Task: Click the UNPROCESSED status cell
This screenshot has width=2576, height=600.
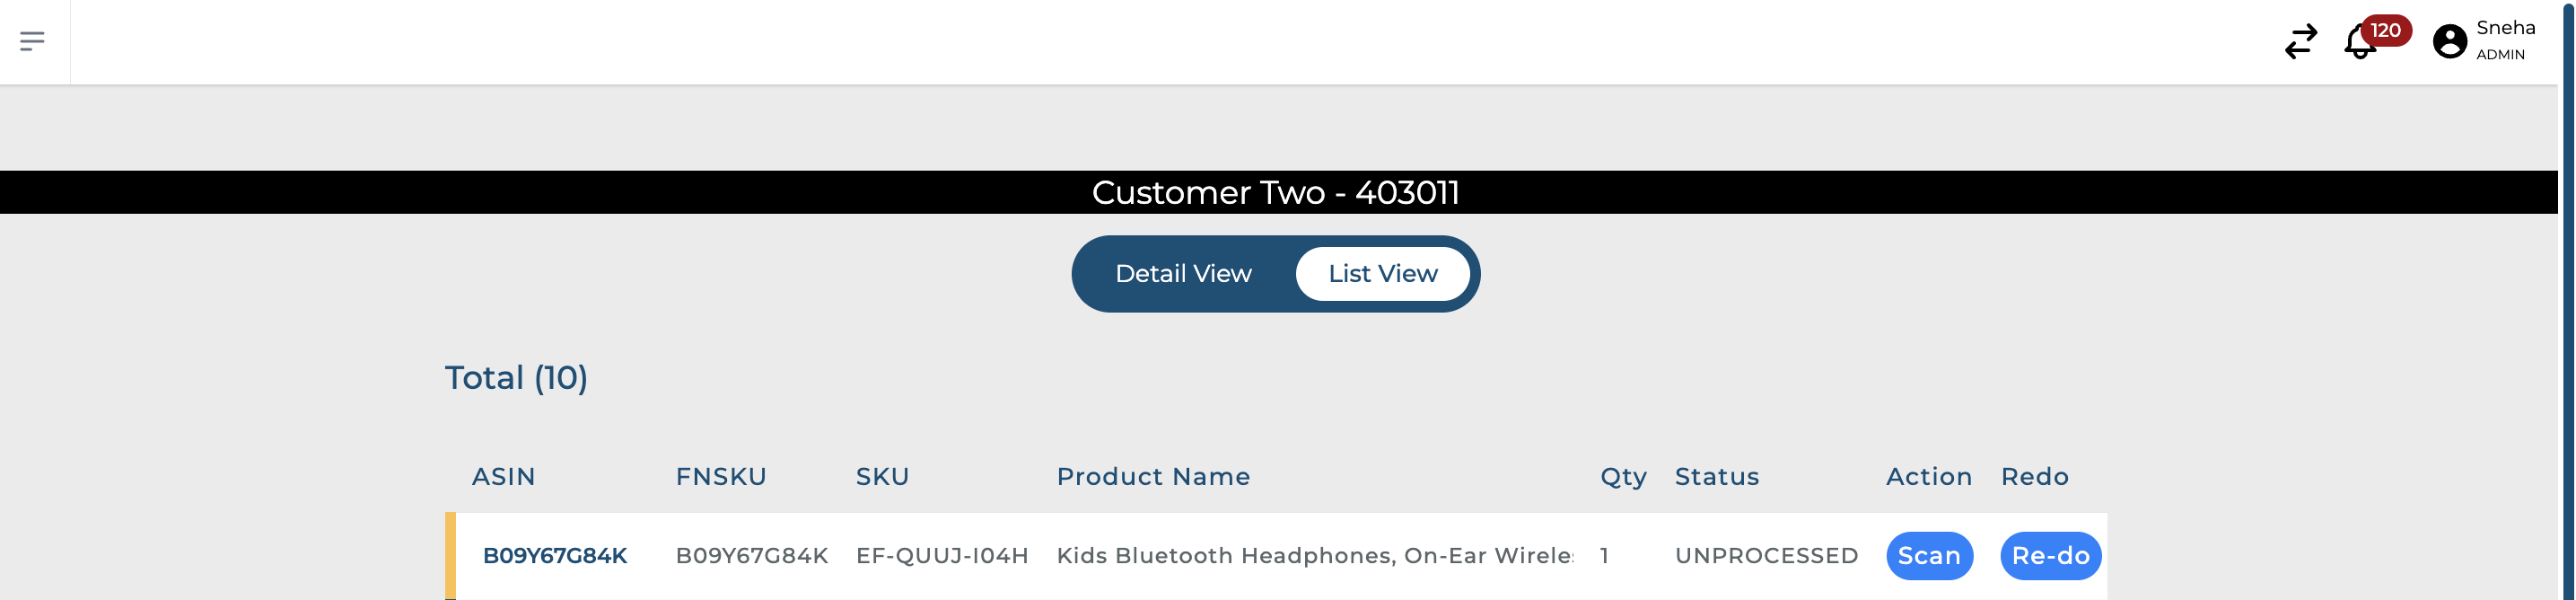Action: click(1766, 556)
